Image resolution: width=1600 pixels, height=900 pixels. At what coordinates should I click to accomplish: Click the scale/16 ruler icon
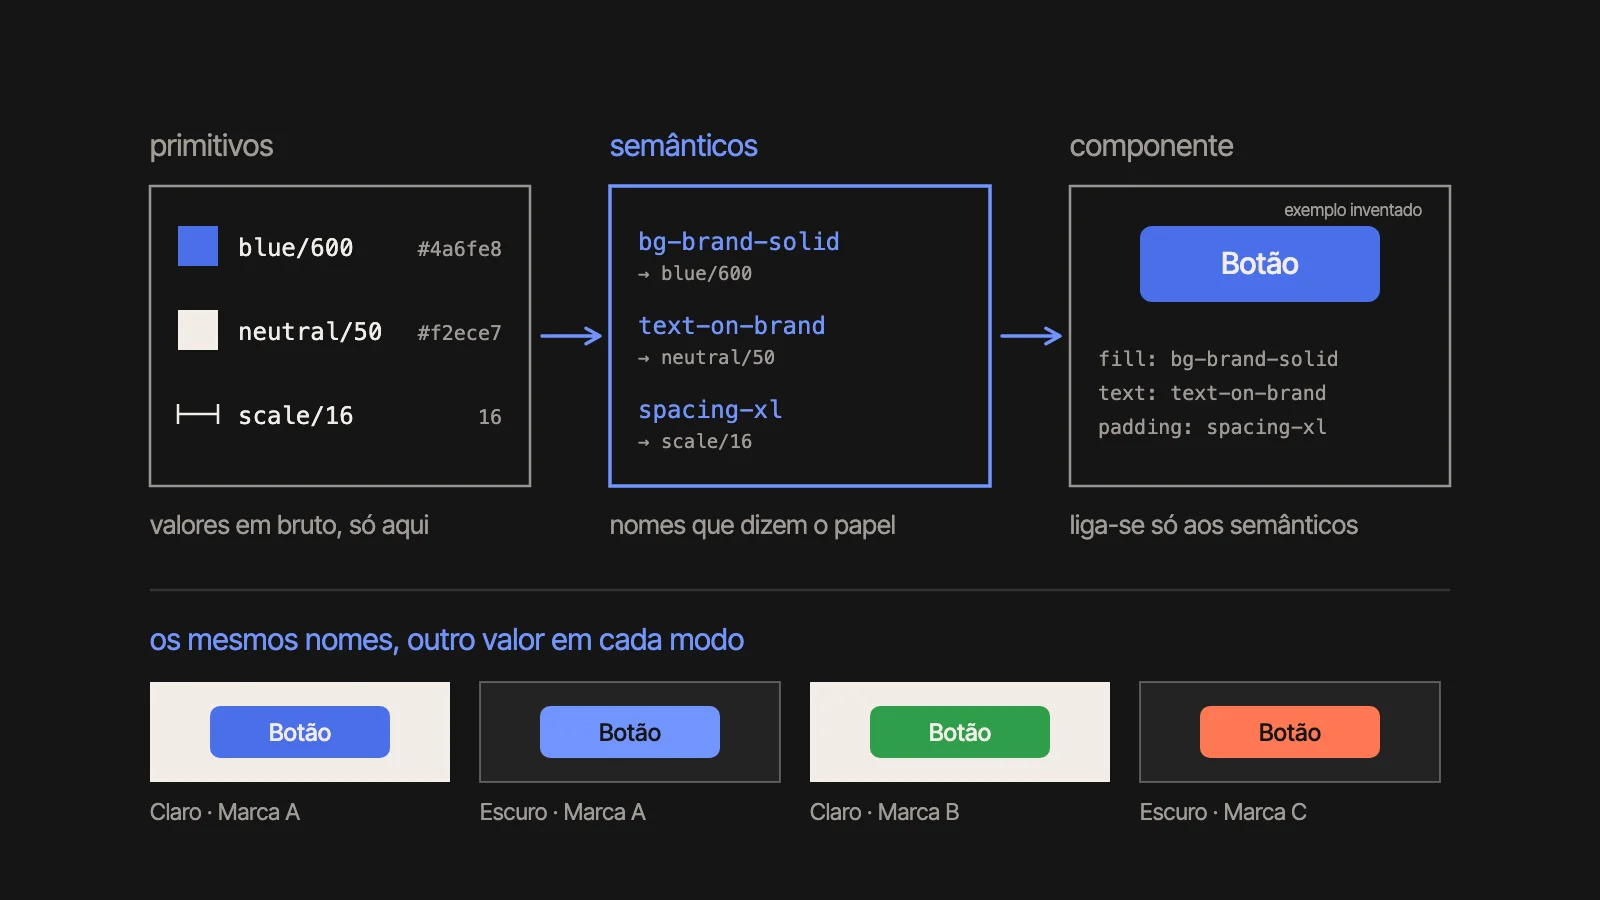point(198,414)
